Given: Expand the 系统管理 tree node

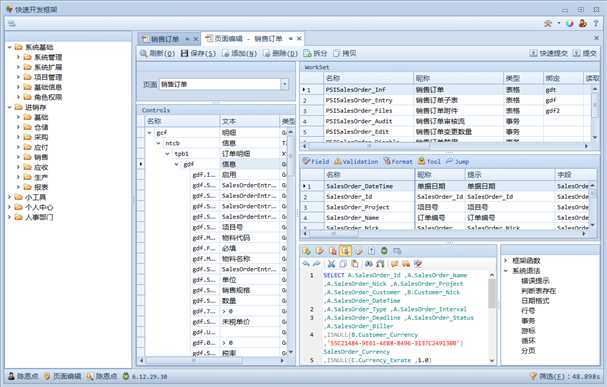Looking at the screenshot, I should pos(18,57).
